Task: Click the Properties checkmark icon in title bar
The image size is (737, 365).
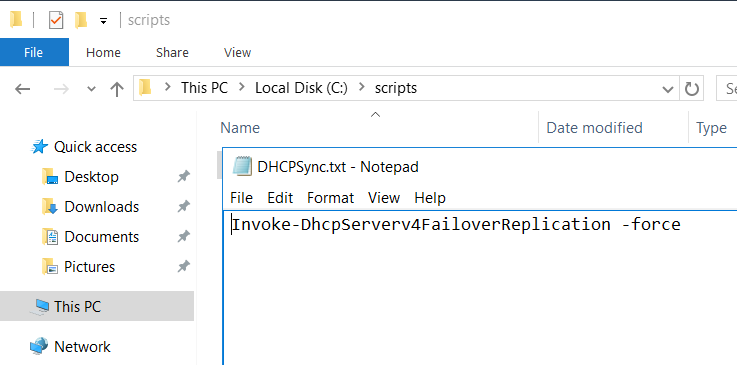Action: [56, 20]
